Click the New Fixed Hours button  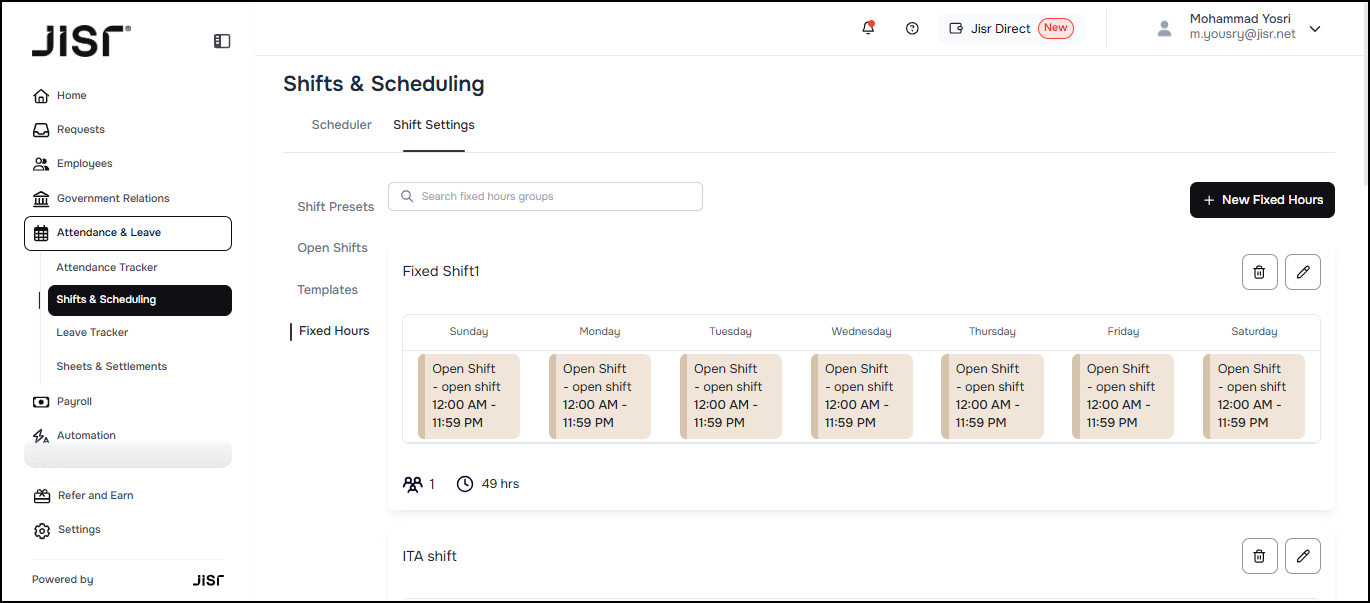pyautogui.click(x=1261, y=200)
